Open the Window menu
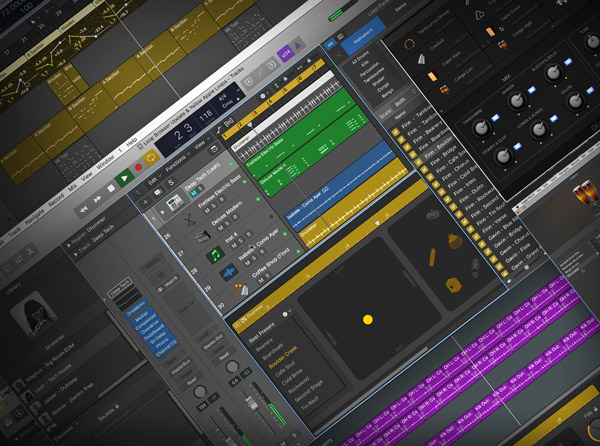 105,161
